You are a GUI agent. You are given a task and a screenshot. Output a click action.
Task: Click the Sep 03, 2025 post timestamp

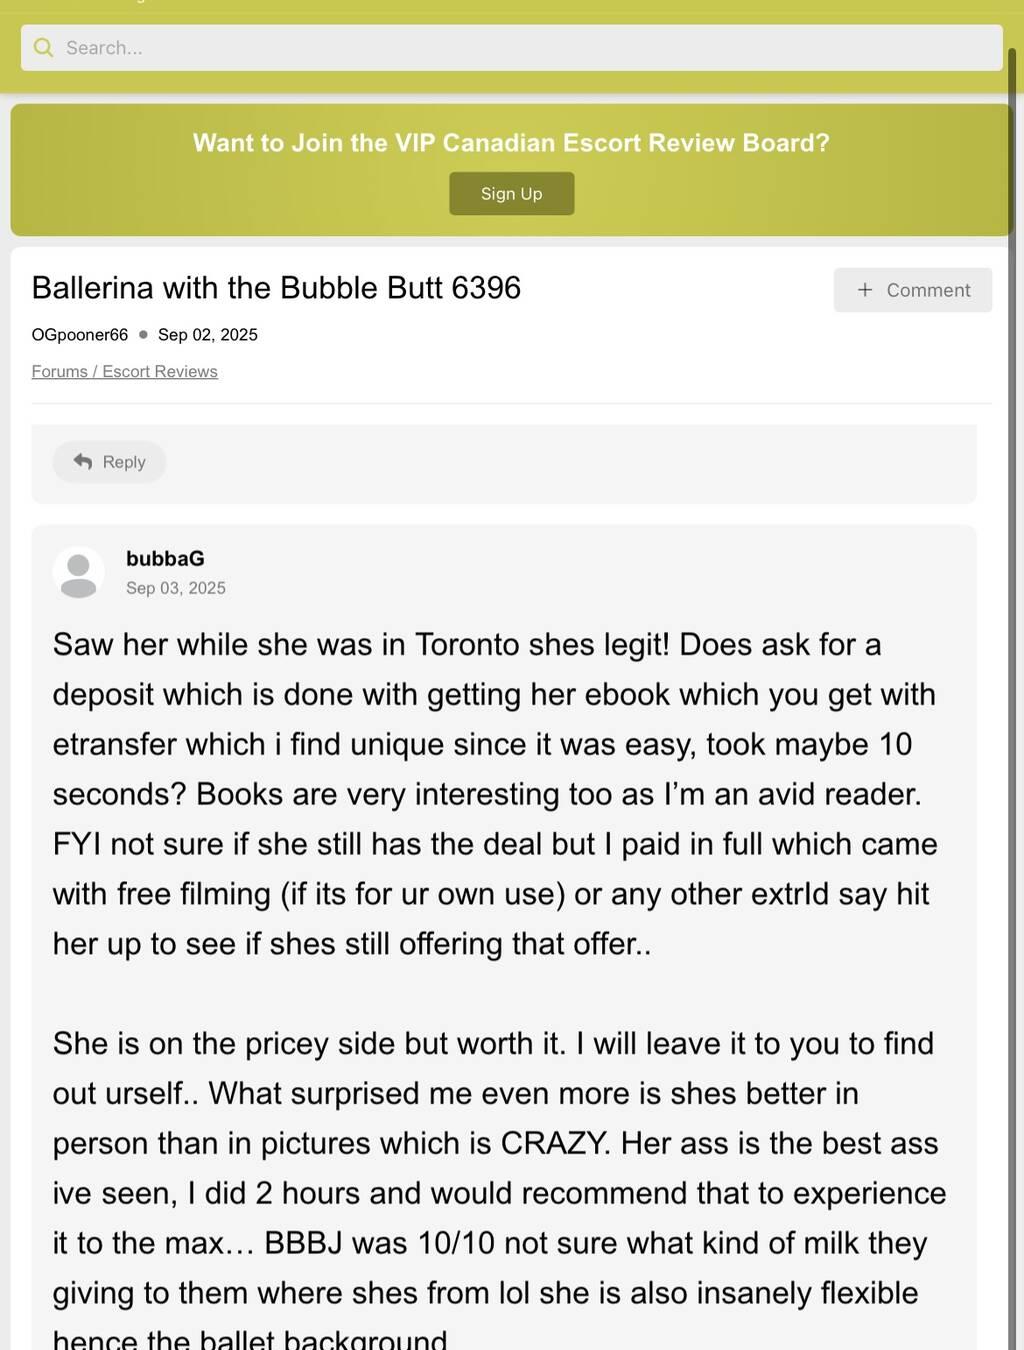tap(176, 588)
